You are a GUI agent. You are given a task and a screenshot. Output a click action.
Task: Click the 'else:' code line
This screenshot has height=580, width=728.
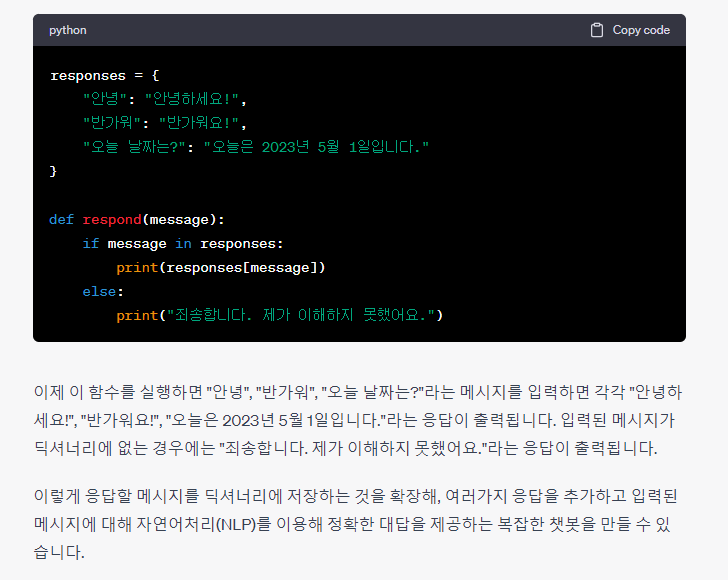(103, 292)
